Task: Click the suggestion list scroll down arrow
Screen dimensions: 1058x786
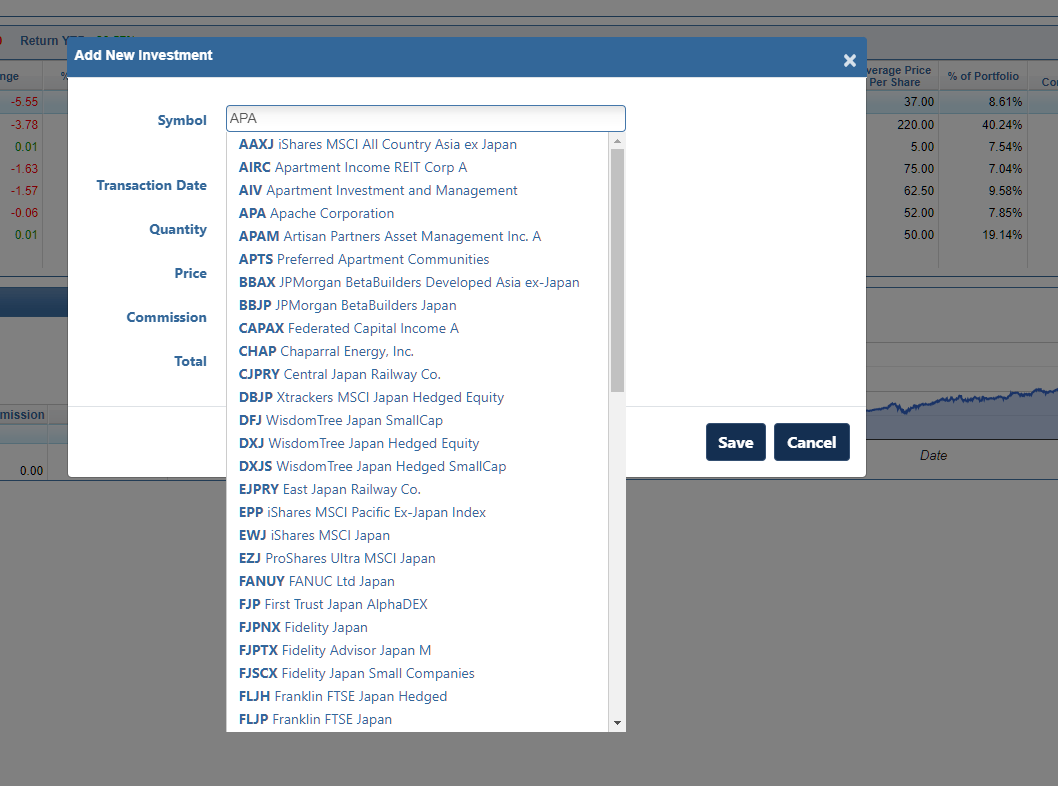Action: [x=617, y=723]
